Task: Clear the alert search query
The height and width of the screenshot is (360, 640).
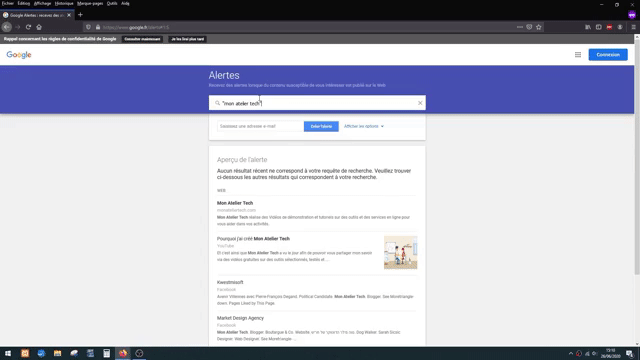Action: pyautogui.click(x=420, y=103)
